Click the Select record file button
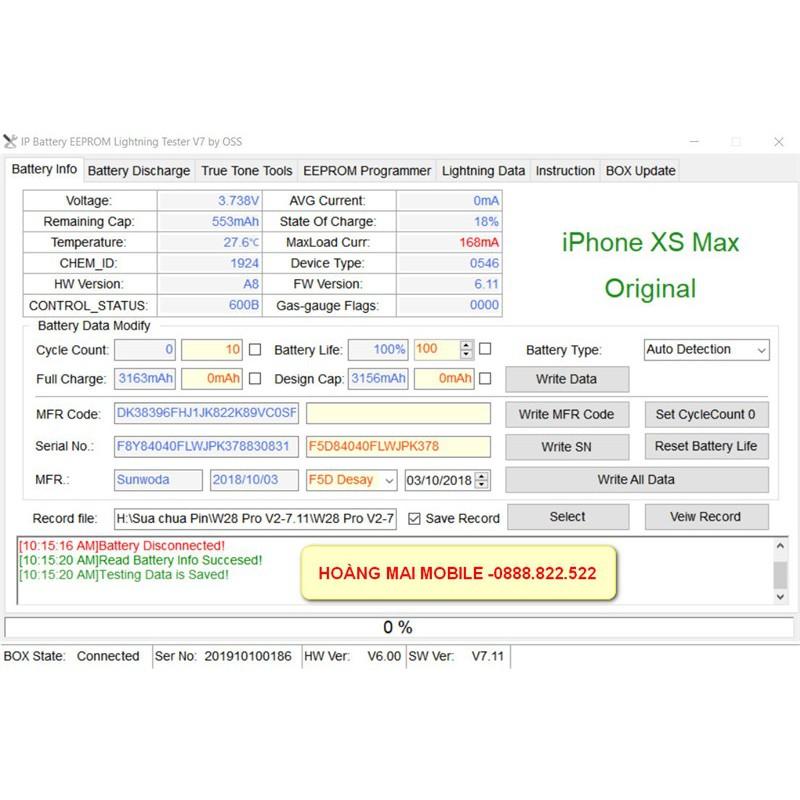 568,517
